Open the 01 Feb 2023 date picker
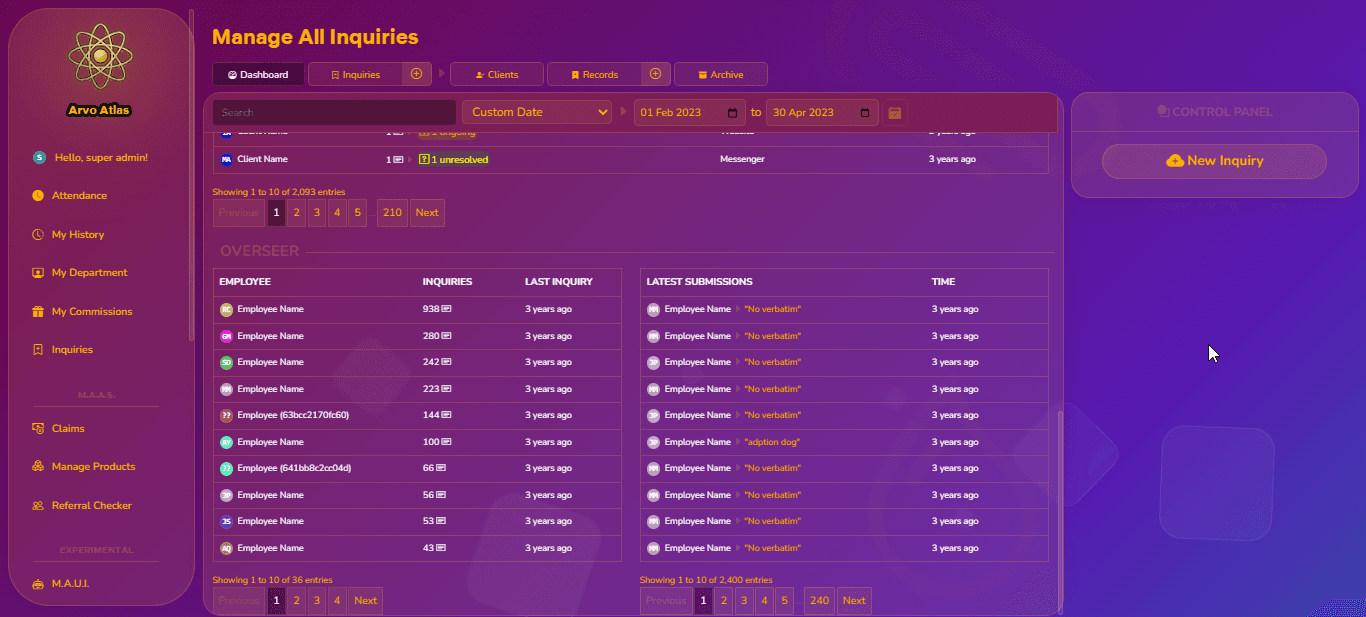Image resolution: width=1366 pixels, height=617 pixels. 733,113
